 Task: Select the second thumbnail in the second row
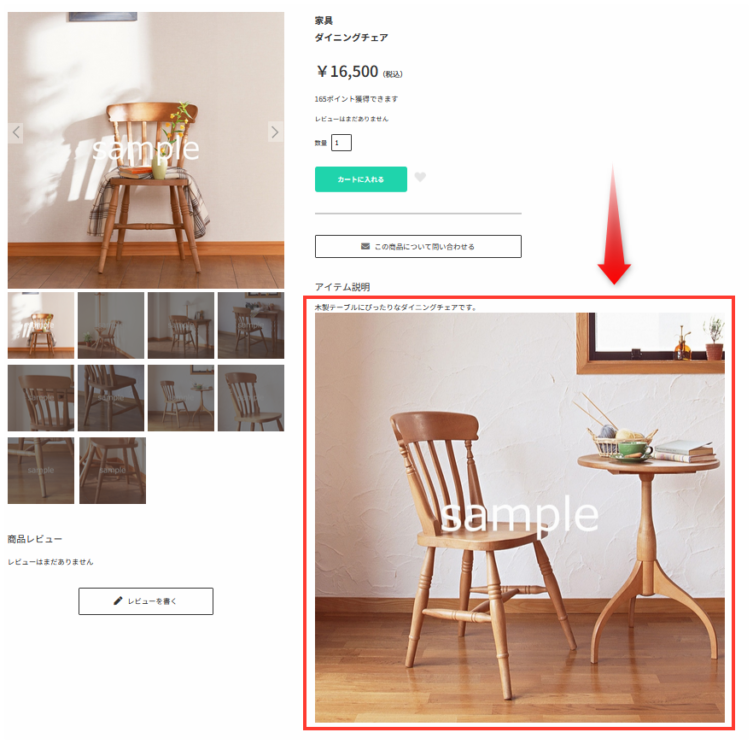pyautogui.click(x=111, y=398)
